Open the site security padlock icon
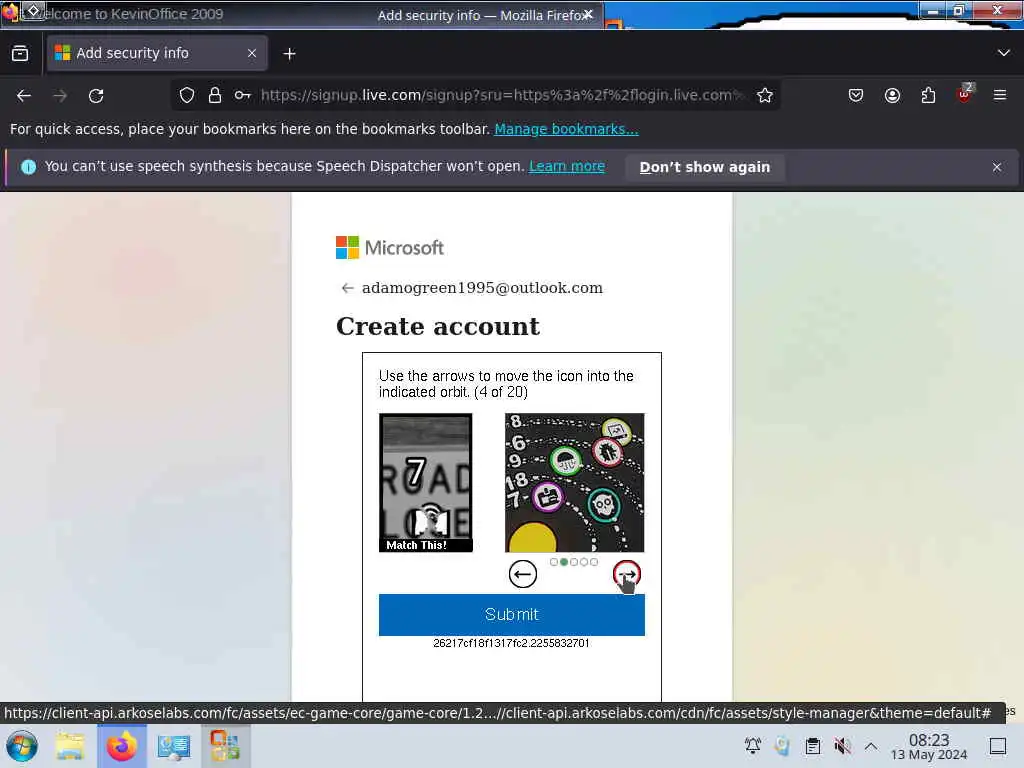Viewport: 1024px width, 768px height. 215,95
